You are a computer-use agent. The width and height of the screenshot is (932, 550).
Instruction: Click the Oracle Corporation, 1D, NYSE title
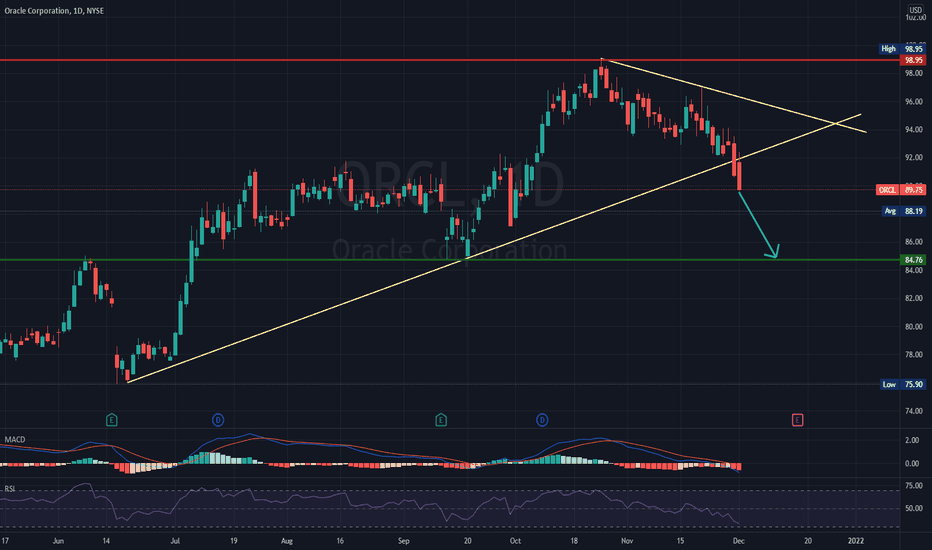coord(54,11)
